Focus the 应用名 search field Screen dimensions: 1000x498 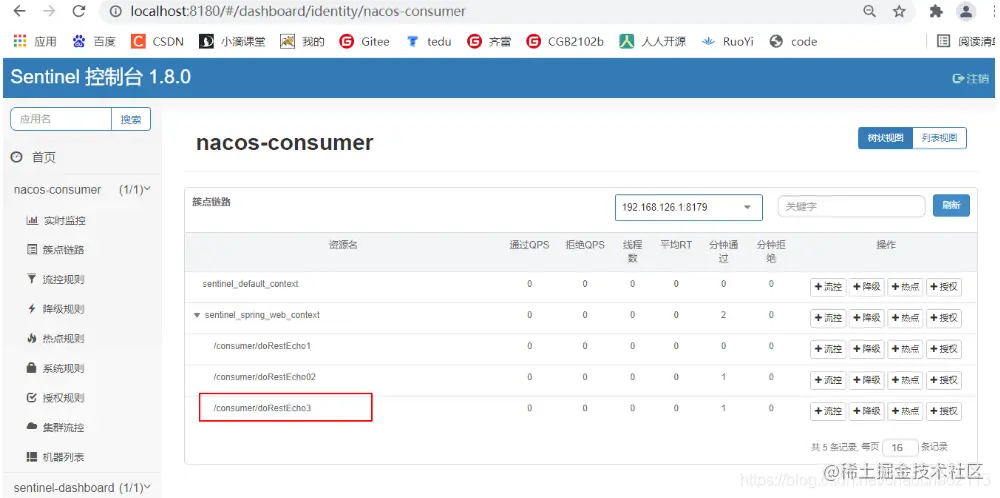click(61, 119)
